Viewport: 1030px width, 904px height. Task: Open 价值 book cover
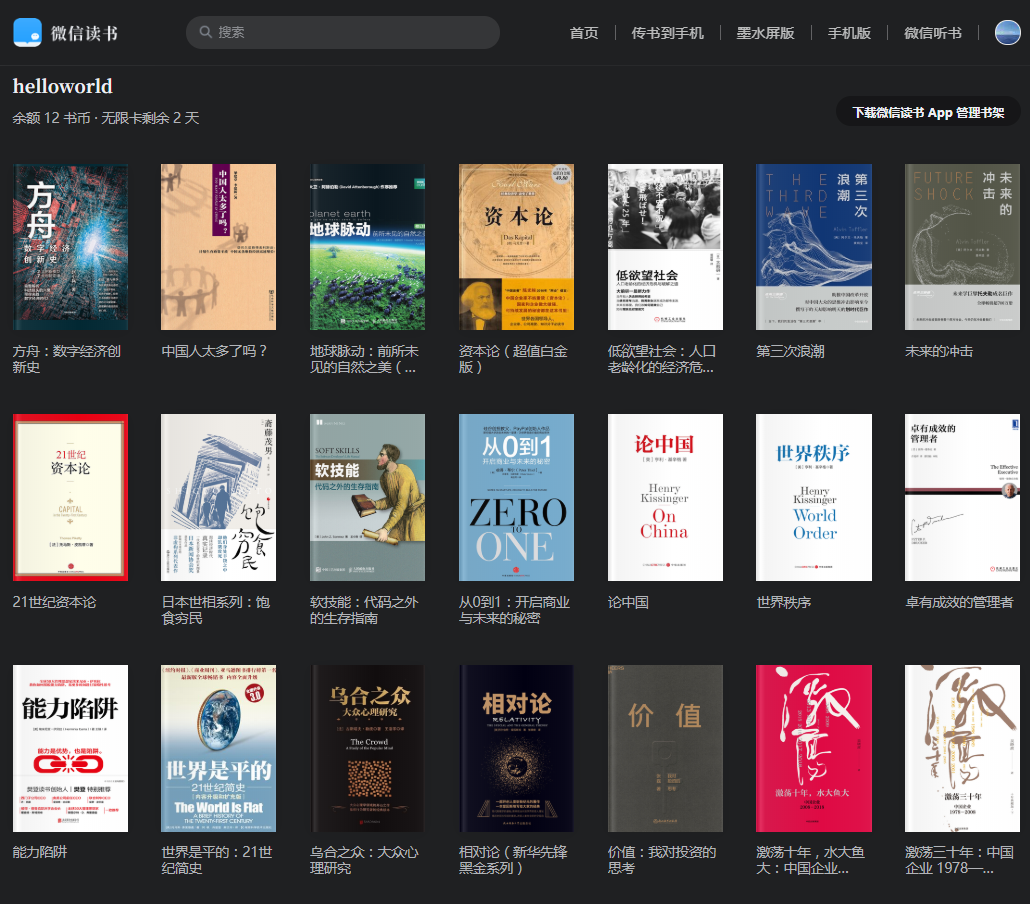pos(665,748)
